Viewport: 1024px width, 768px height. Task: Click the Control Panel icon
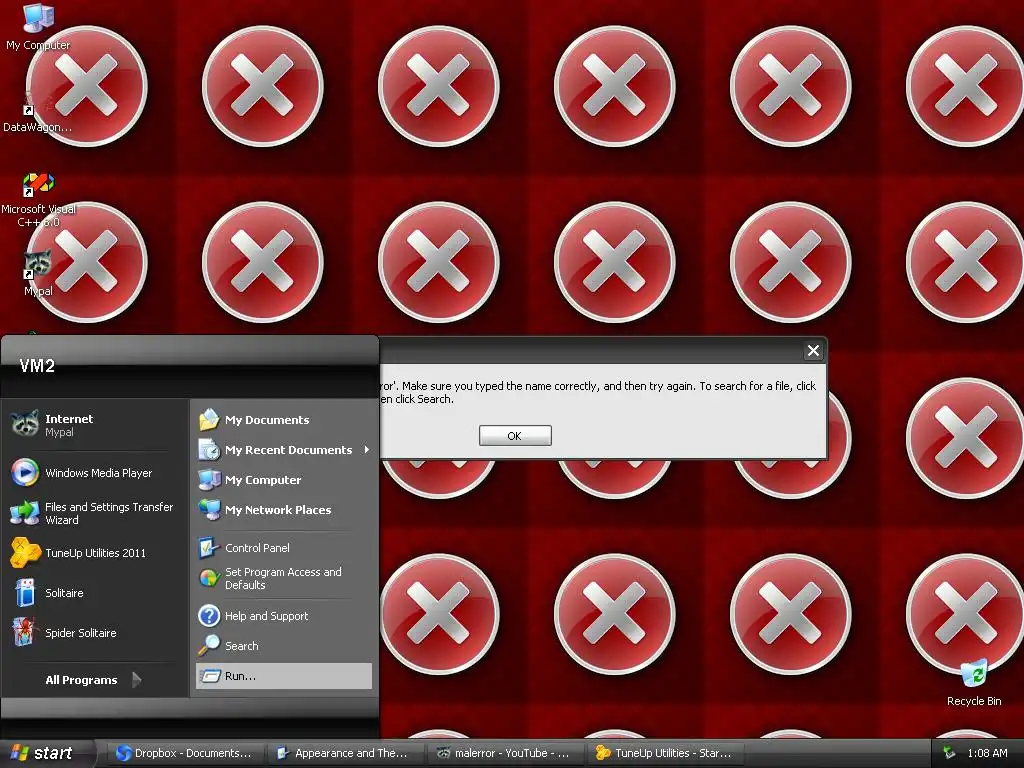coord(209,547)
